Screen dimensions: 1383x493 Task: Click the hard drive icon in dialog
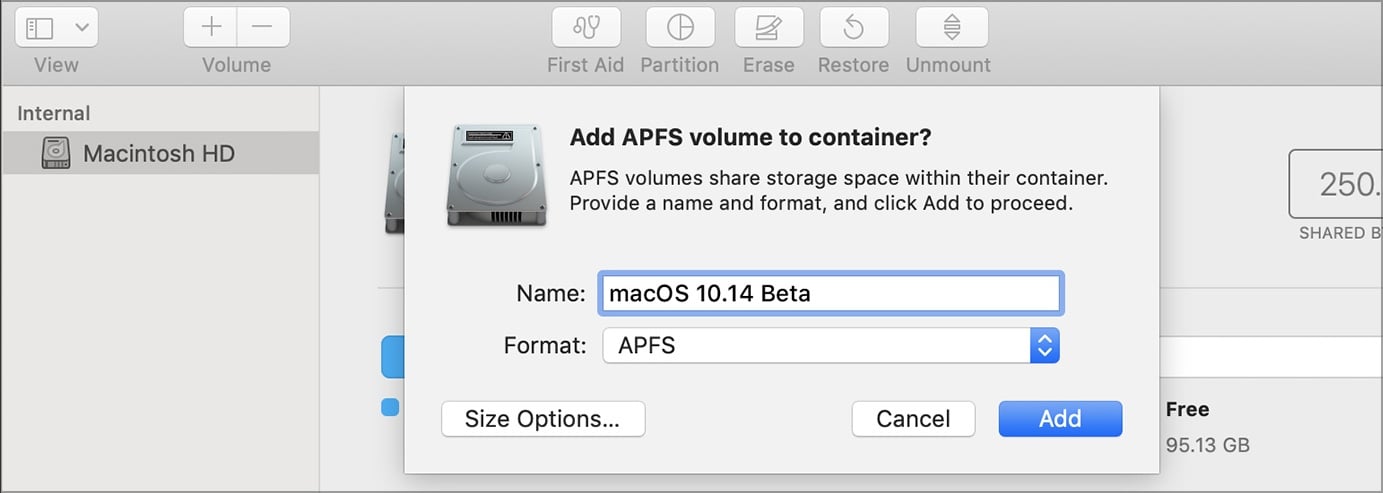(x=497, y=174)
